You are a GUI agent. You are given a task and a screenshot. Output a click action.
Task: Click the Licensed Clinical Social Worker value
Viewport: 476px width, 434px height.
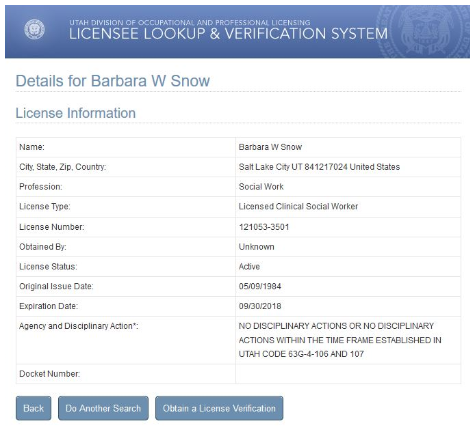coord(298,206)
